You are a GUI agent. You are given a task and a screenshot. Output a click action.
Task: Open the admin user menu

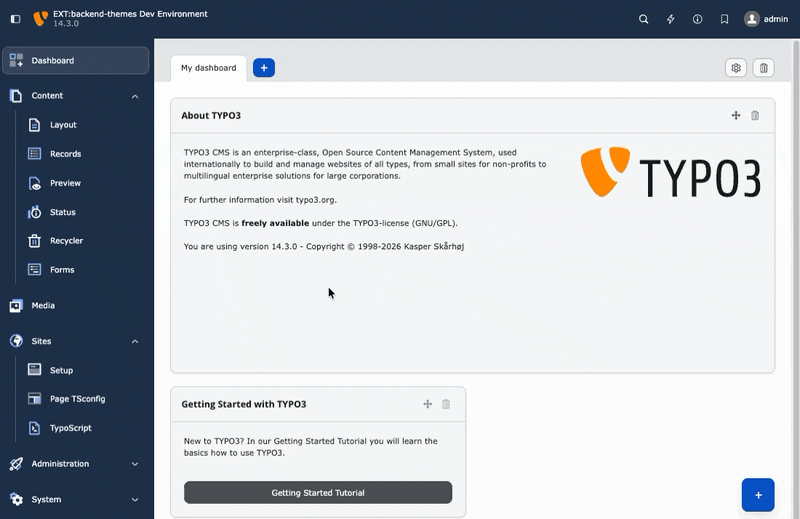pos(766,19)
